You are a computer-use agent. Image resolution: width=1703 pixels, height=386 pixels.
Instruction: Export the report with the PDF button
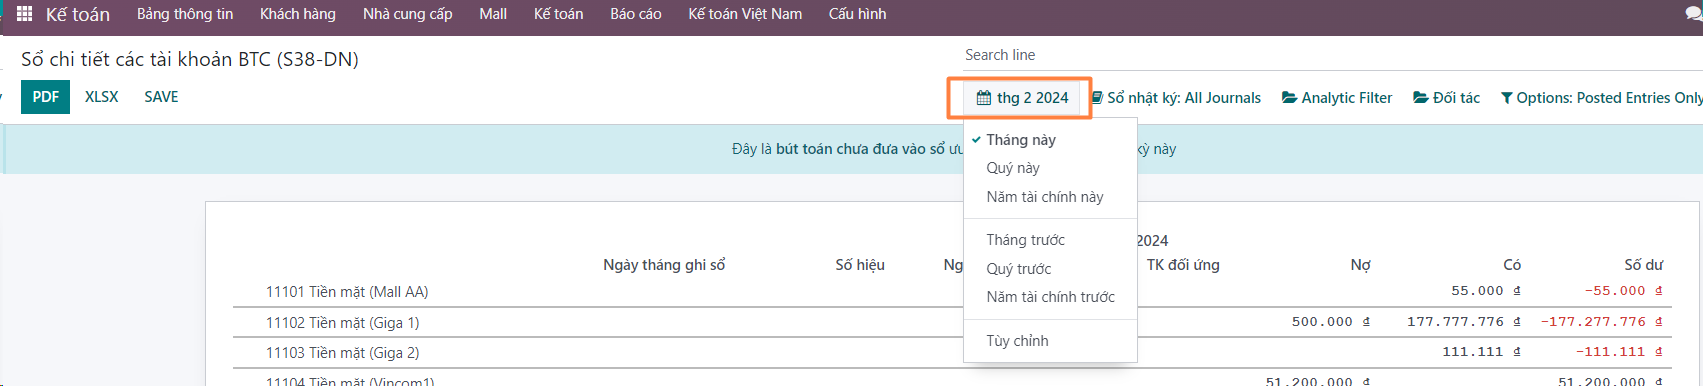46,97
